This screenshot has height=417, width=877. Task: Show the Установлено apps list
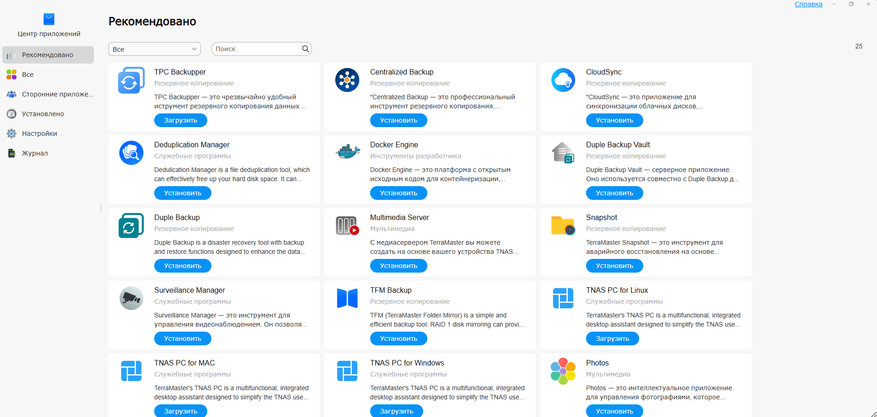(x=48, y=113)
